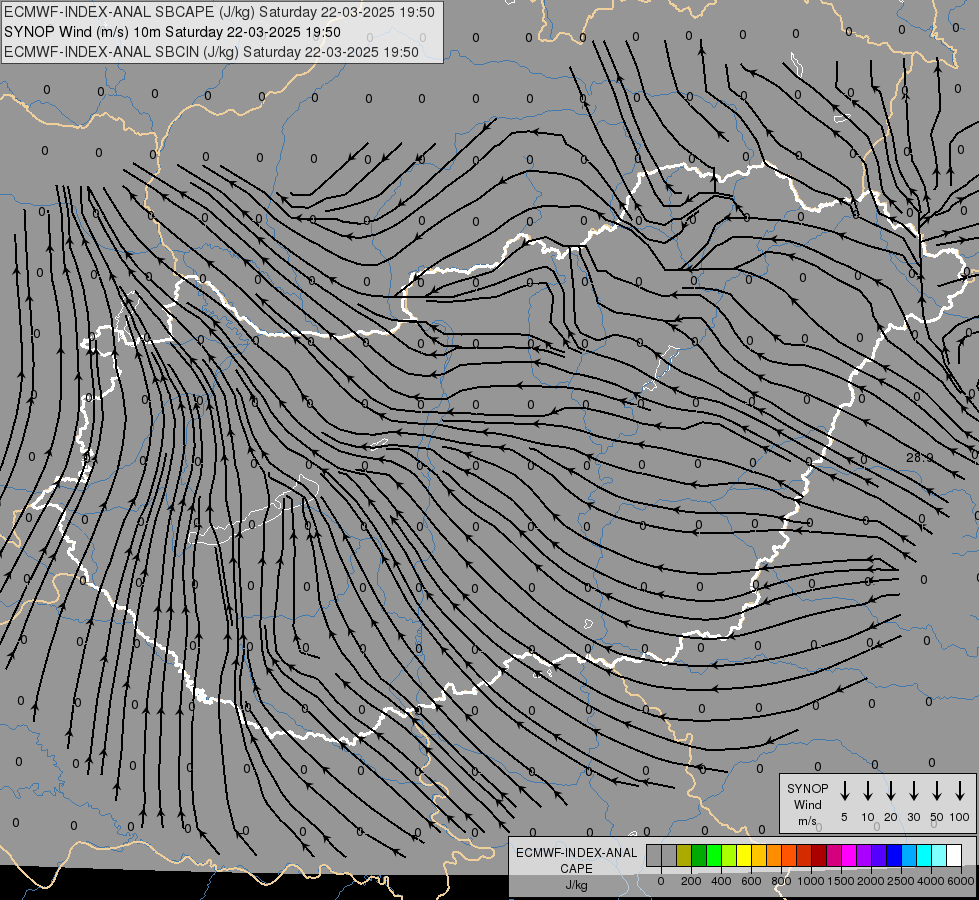Click the wind arrow above the 30 label
Screen dimensions: 979x900
913,791
